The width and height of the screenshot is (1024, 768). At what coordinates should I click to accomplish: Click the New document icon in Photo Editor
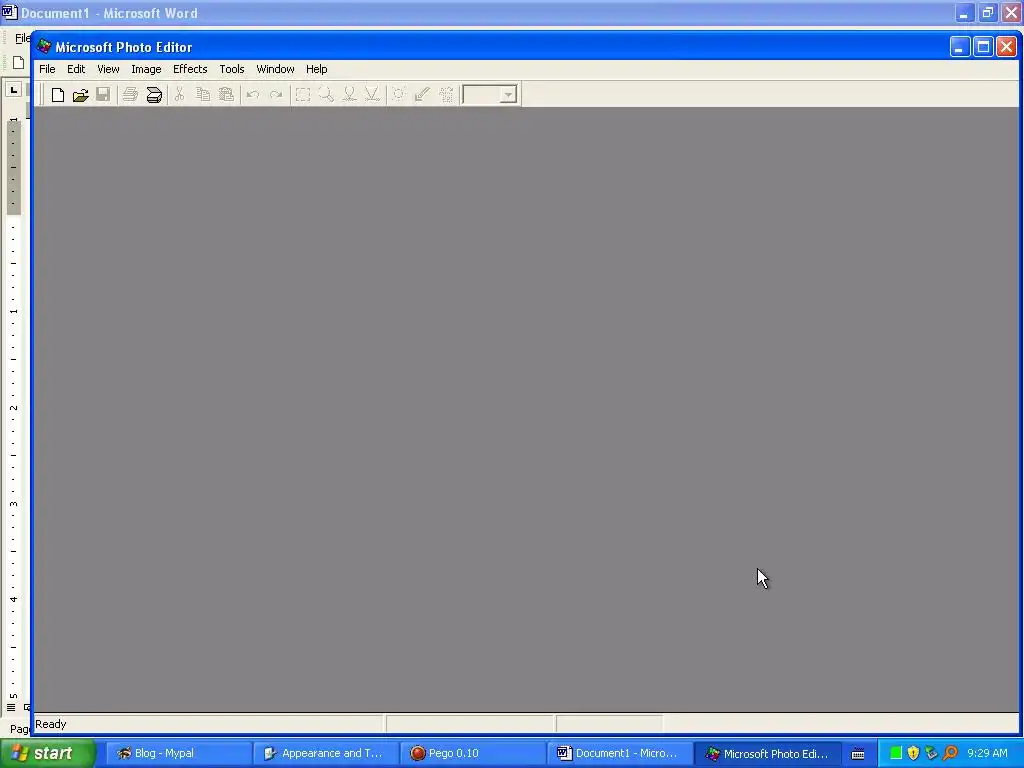tap(57, 95)
